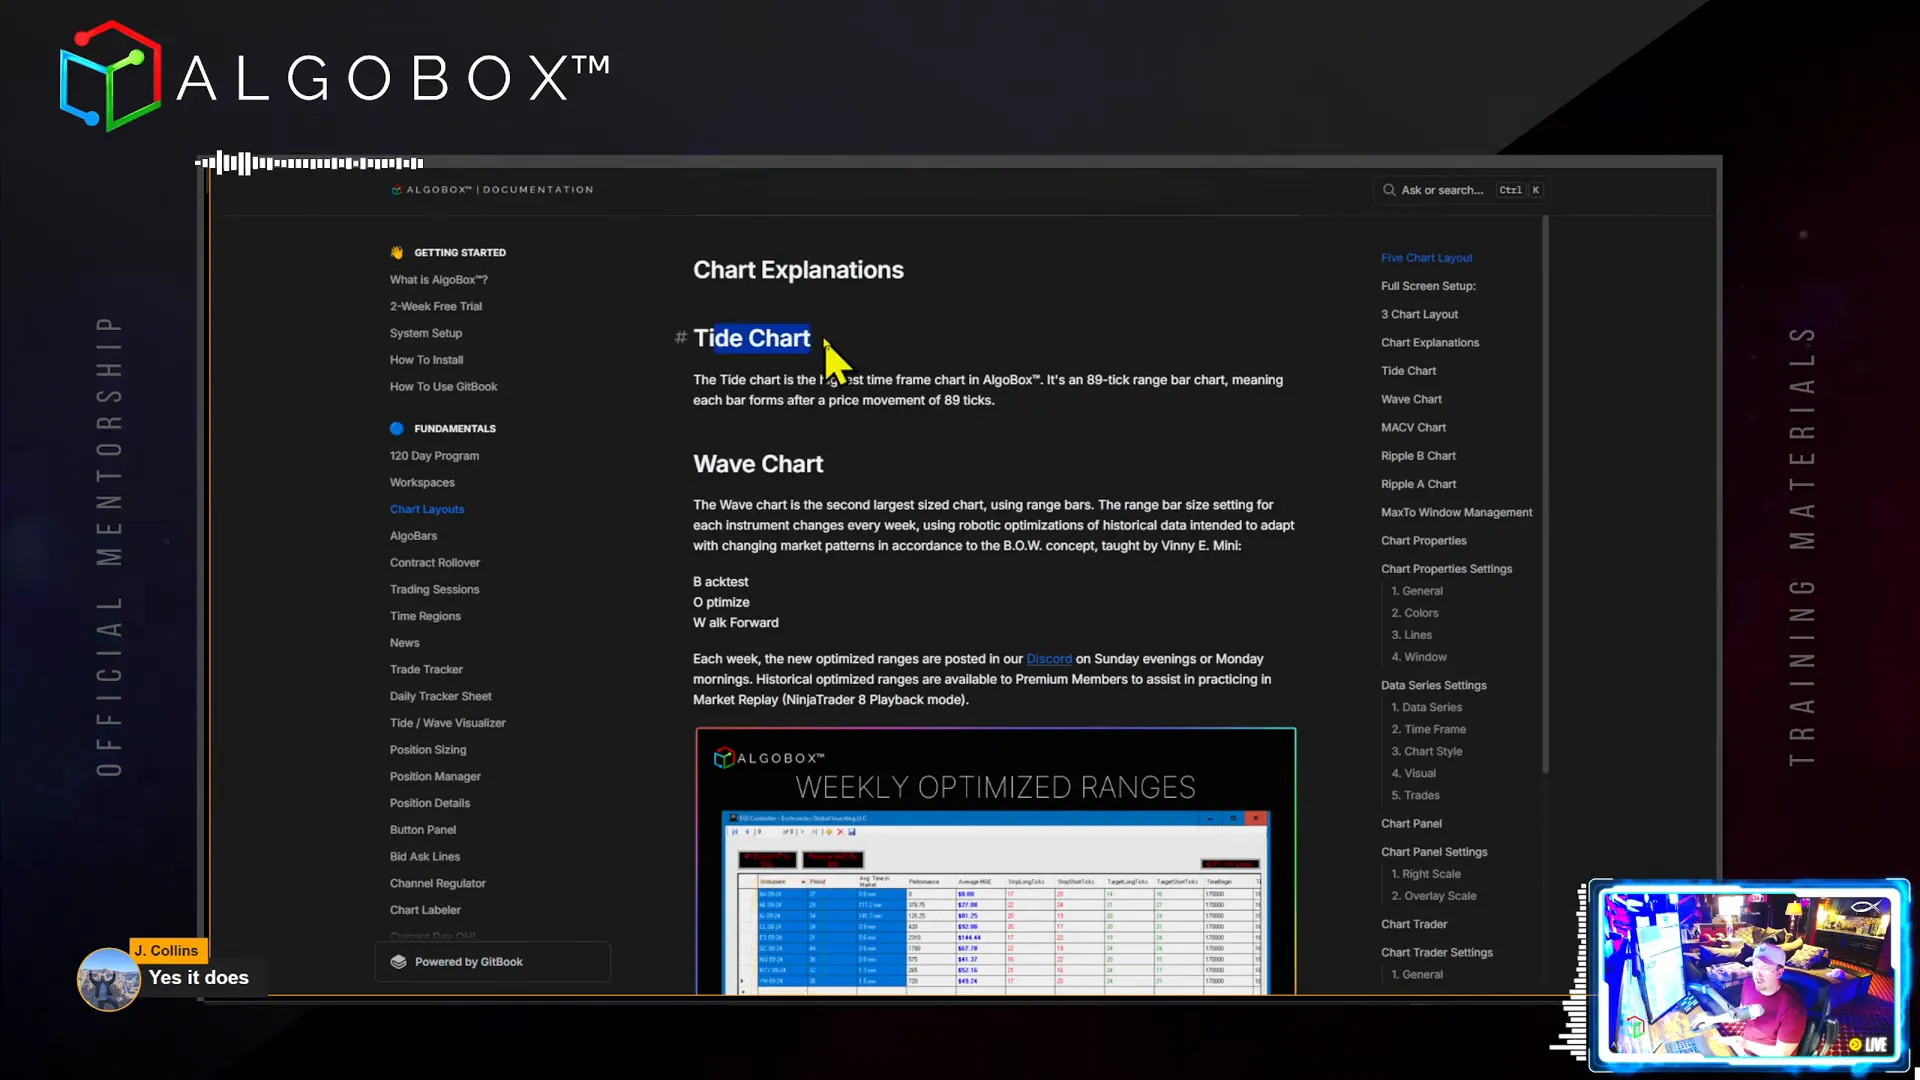Image resolution: width=1920 pixels, height=1080 pixels.
Task: Jump to Chart Properties section
Action: click(x=1424, y=541)
